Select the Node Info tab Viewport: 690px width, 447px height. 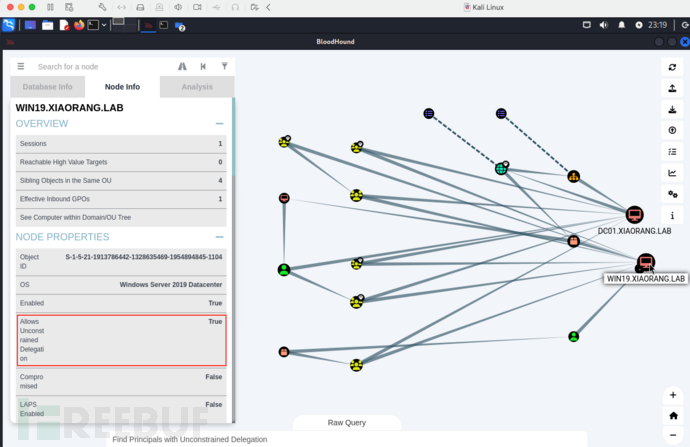tap(122, 87)
